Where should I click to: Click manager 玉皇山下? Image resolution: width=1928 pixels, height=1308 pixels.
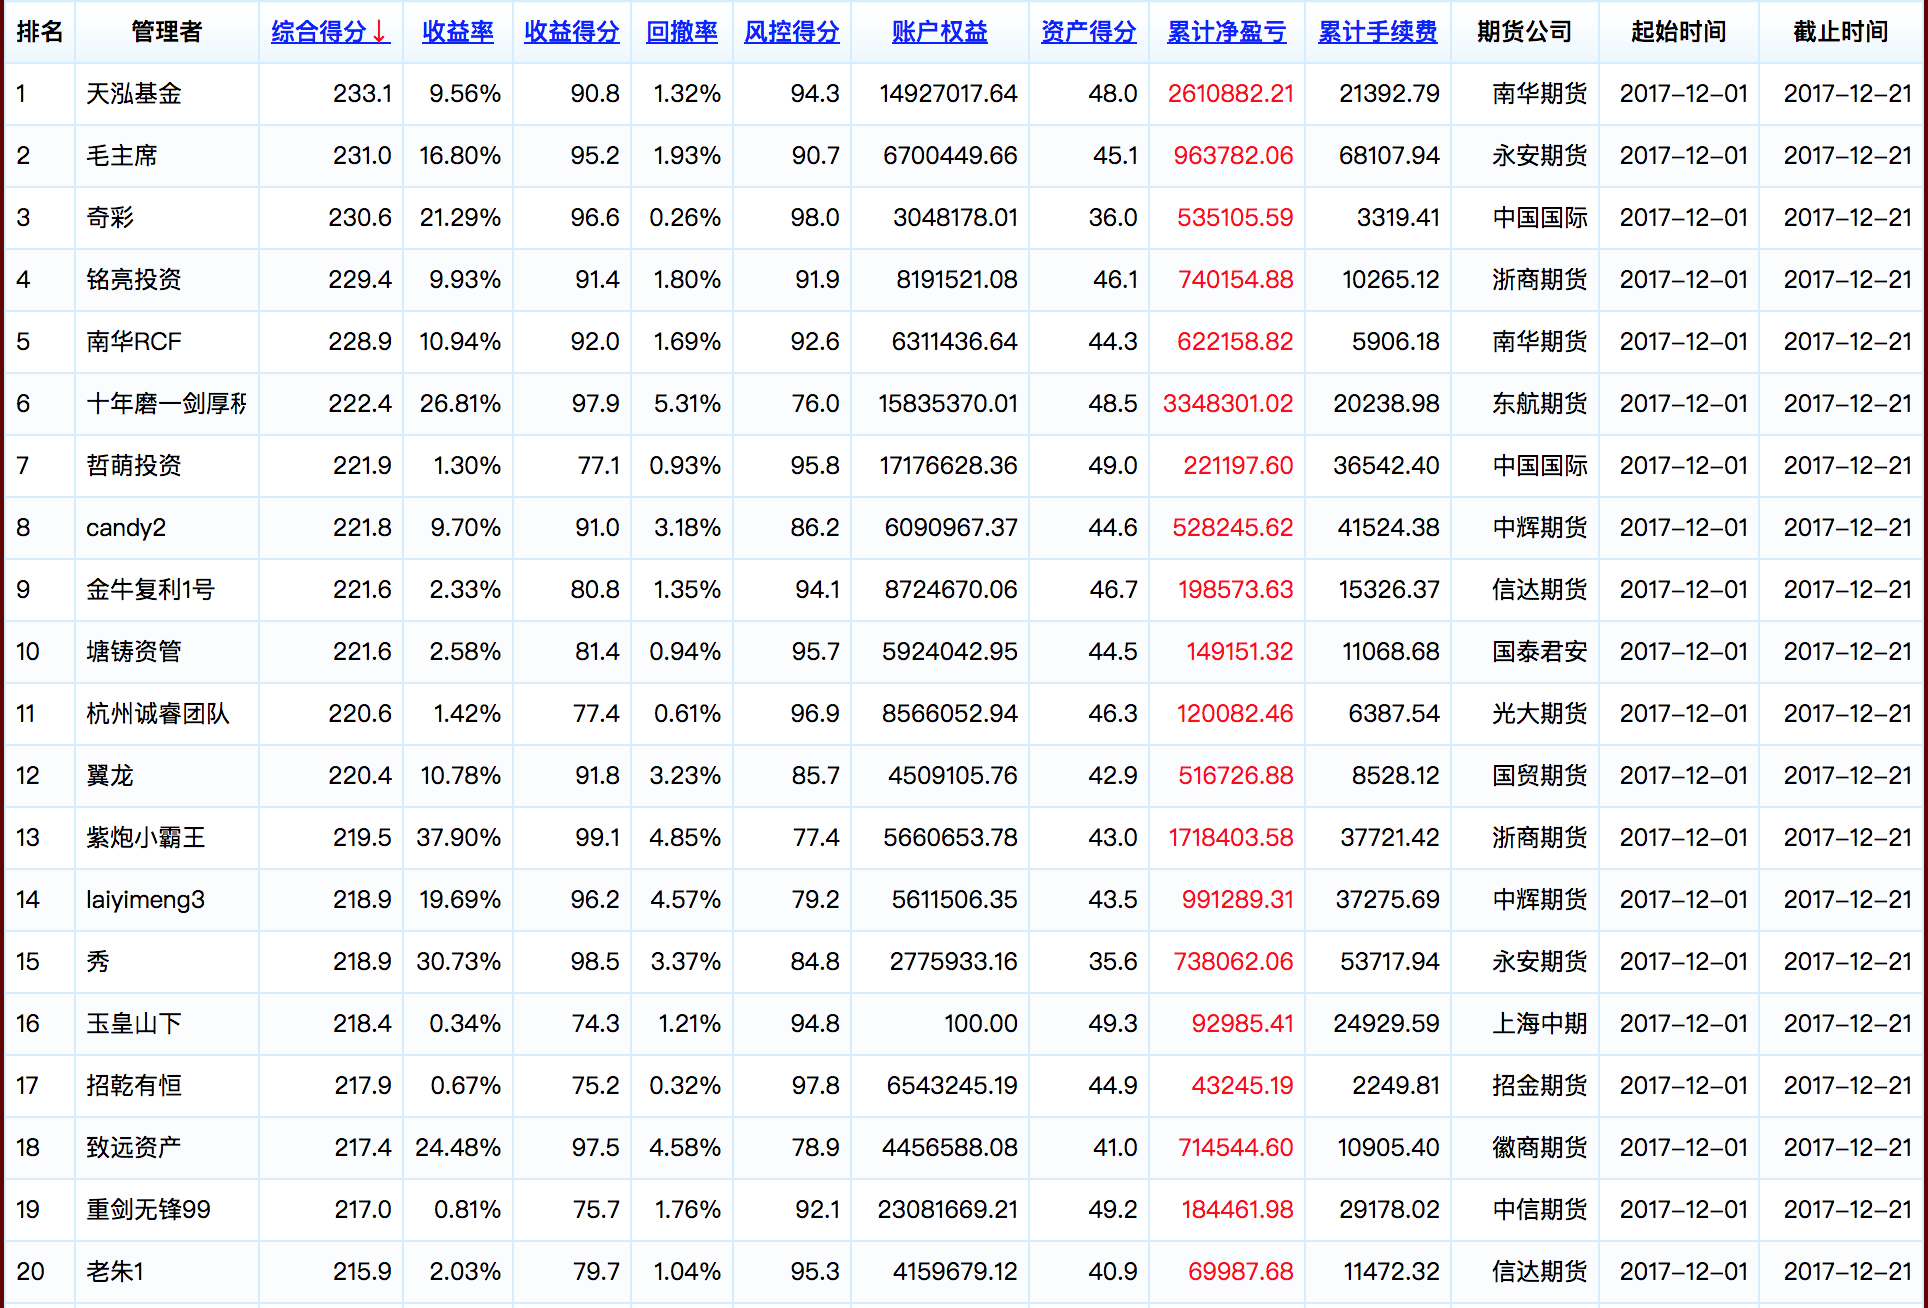(134, 1024)
